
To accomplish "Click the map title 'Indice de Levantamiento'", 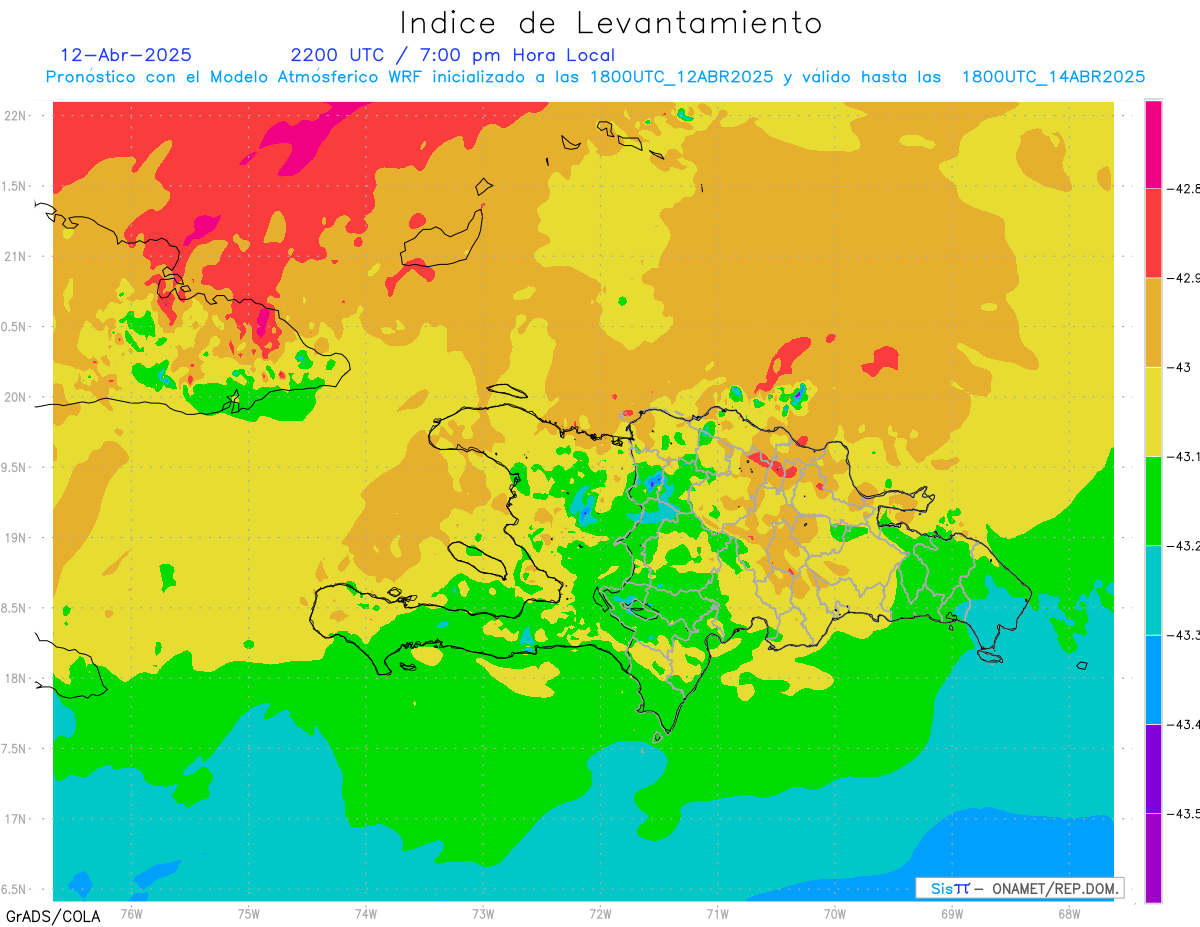I will 611,22.
